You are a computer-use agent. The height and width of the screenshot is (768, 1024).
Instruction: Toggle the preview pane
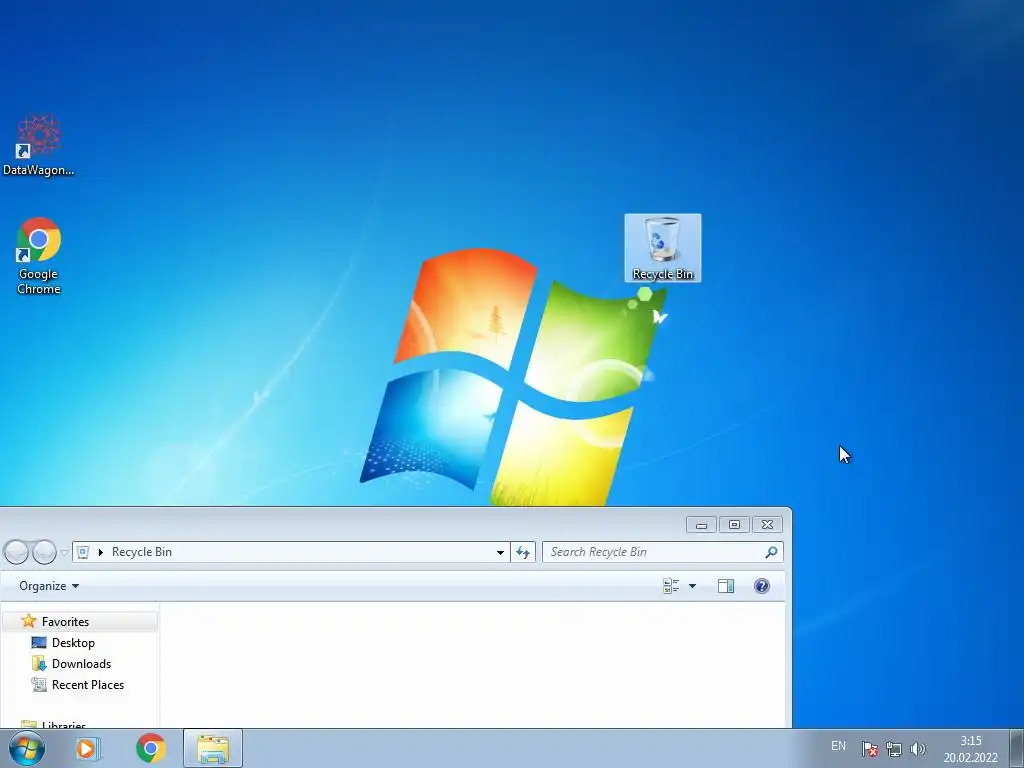point(726,586)
